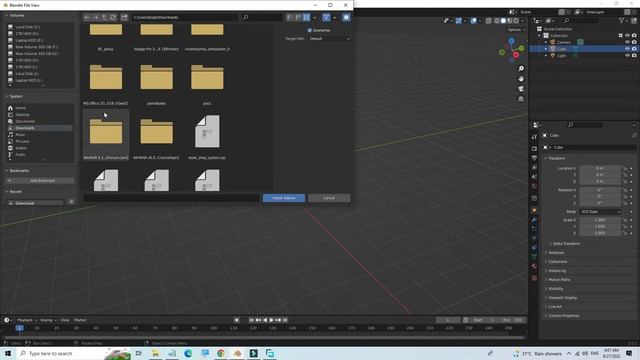
Task: Click the file browser search field
Action: pos(262,18)
